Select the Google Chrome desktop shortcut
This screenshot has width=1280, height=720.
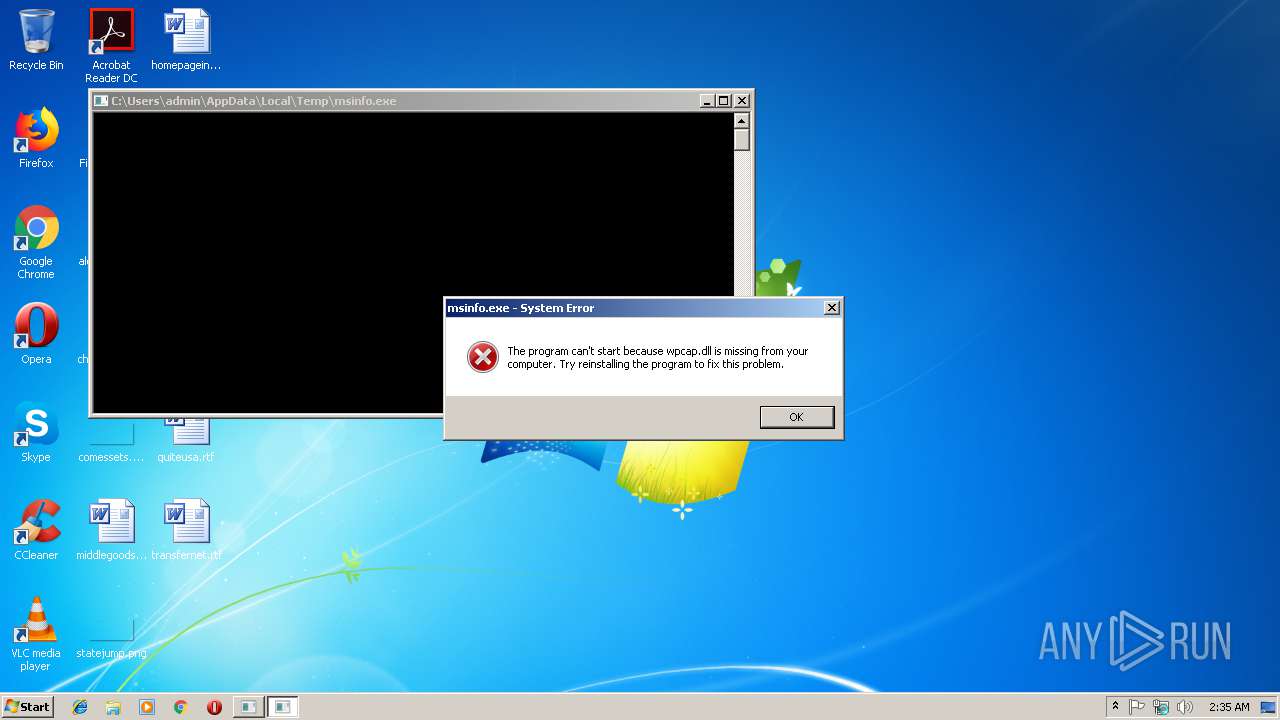pos(36,243)
